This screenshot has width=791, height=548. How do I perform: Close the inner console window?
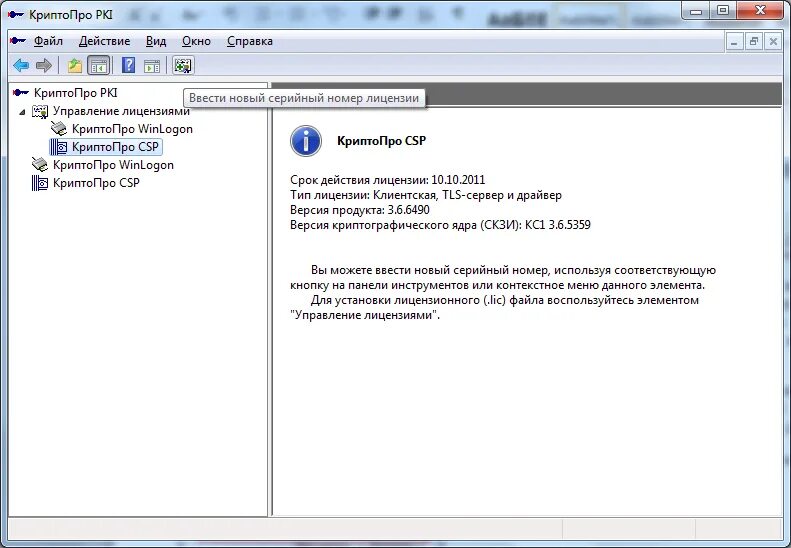773,41
